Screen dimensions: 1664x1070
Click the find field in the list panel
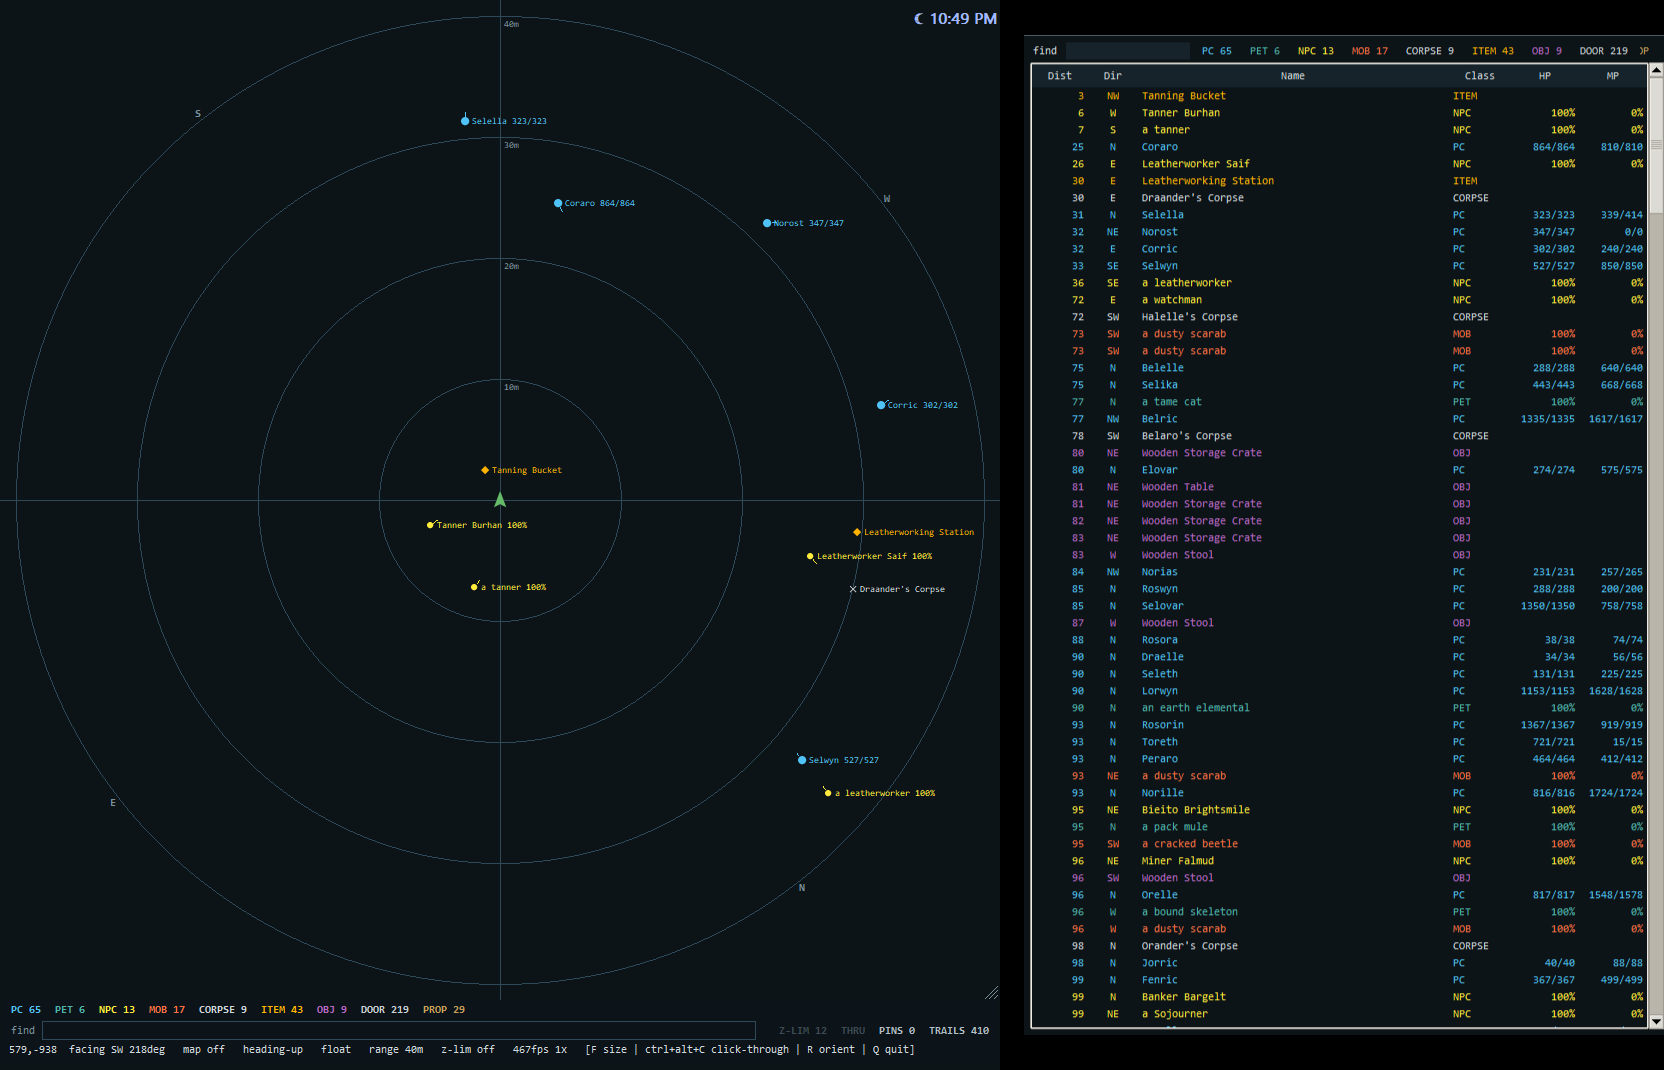click(1127, 51)
